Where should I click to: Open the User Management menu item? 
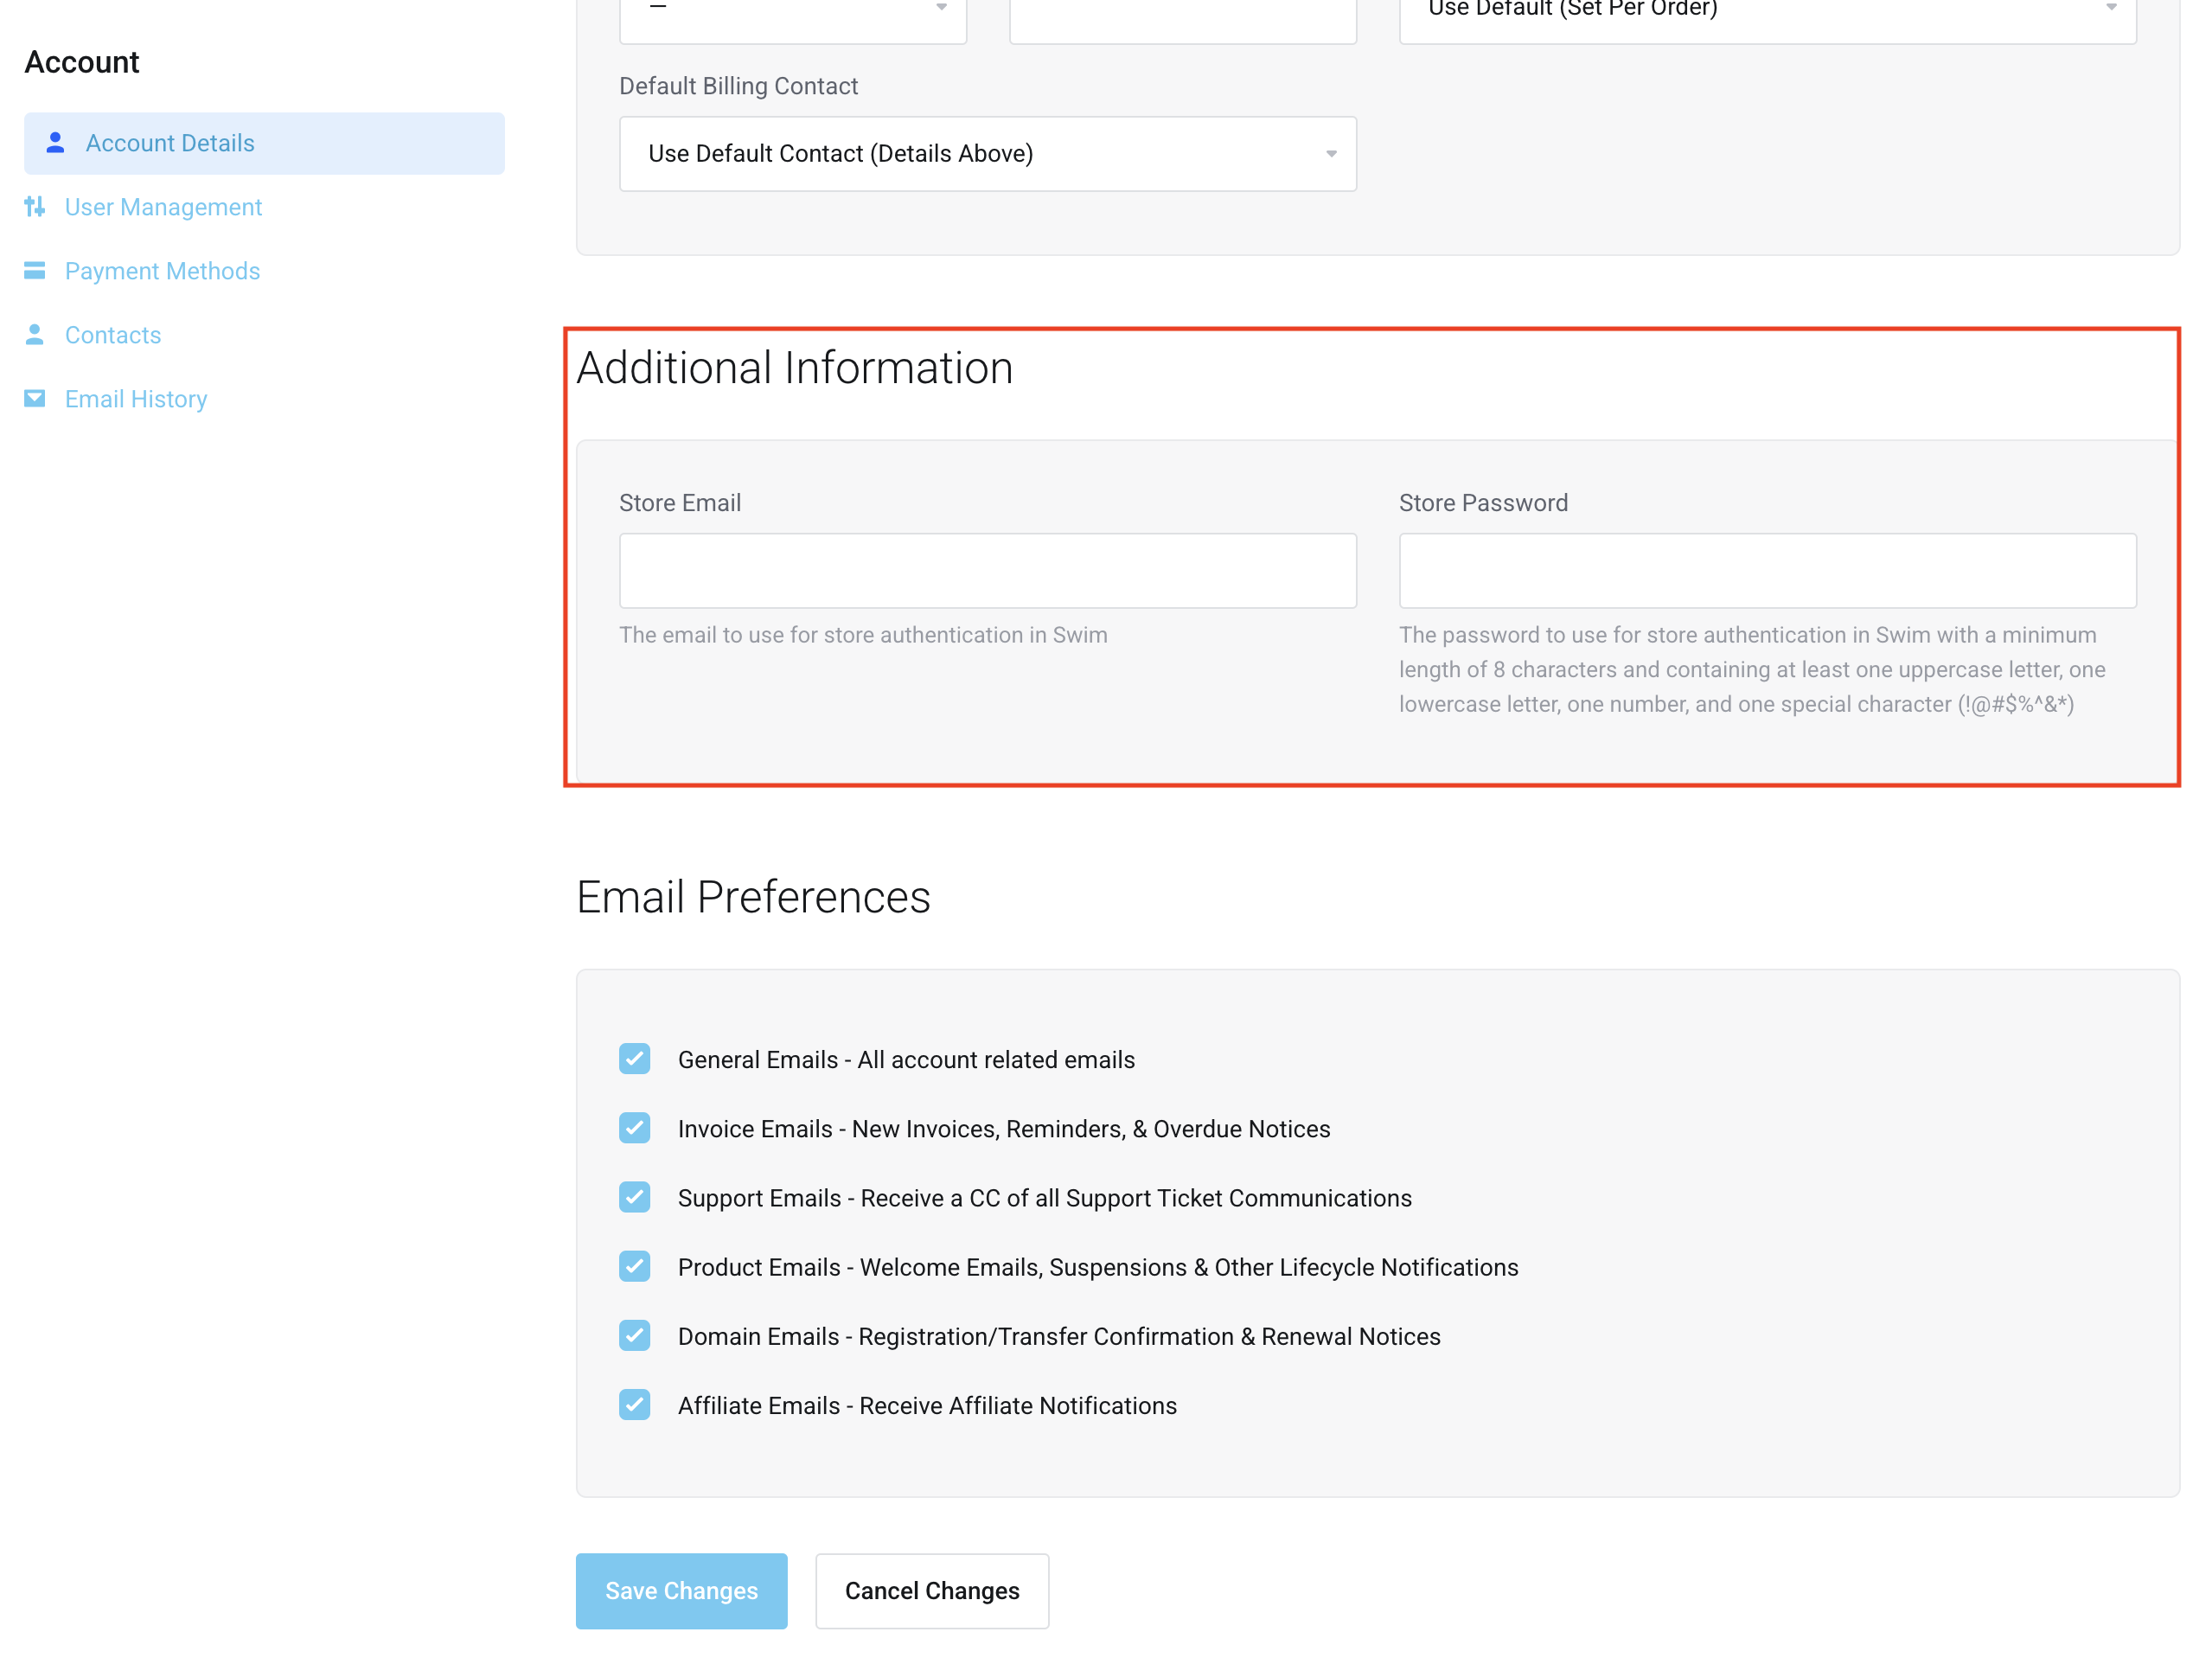coord(163,207)
